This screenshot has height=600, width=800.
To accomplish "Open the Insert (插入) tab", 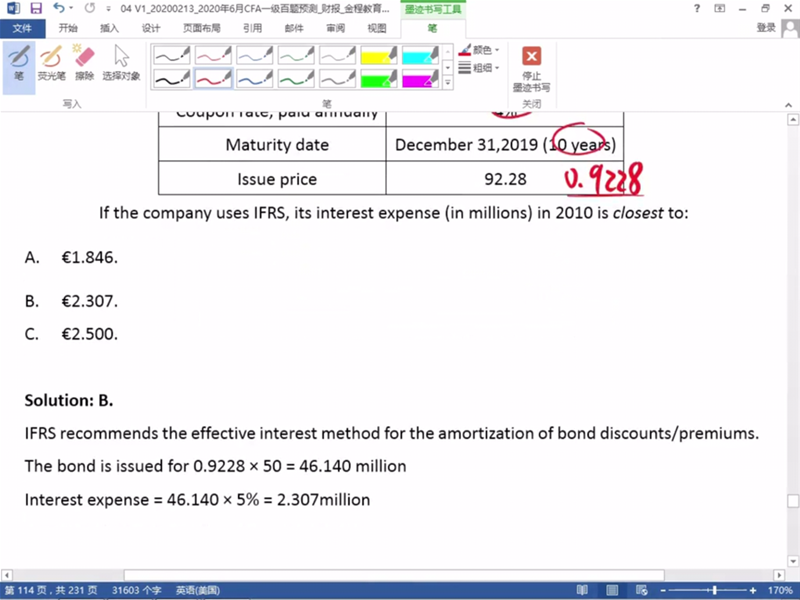I will tap(109, 28).
